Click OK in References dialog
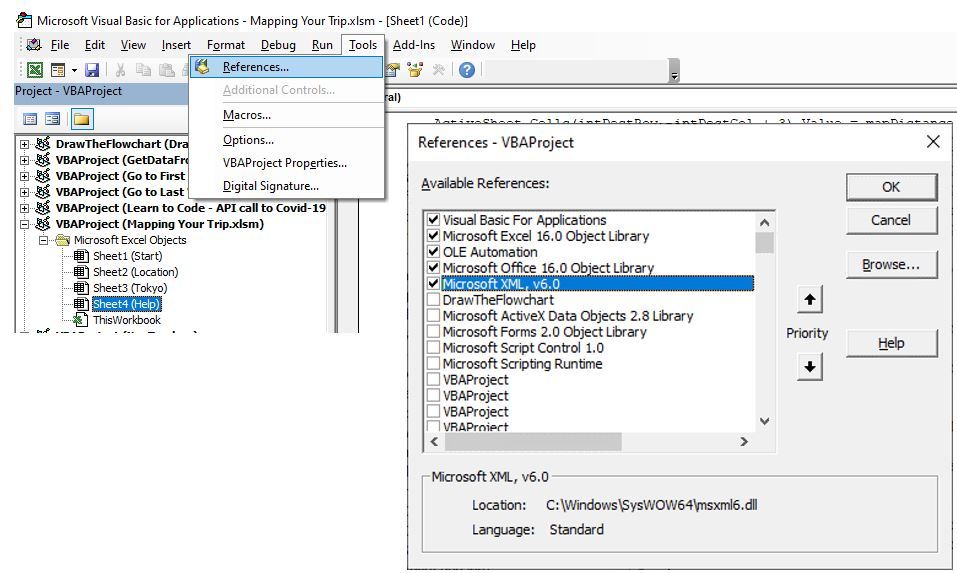Image resolution: width=957 pixels, height=573 pixels. point(891,187)
